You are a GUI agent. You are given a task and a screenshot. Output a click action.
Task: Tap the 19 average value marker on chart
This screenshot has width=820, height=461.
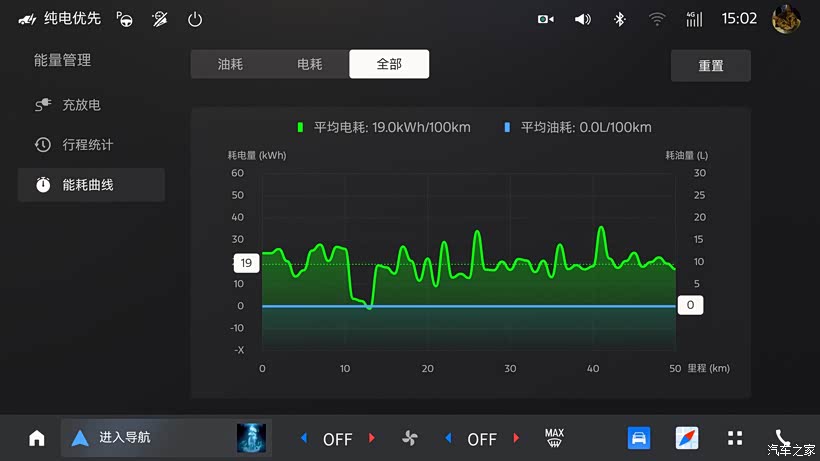coord(246,262)
